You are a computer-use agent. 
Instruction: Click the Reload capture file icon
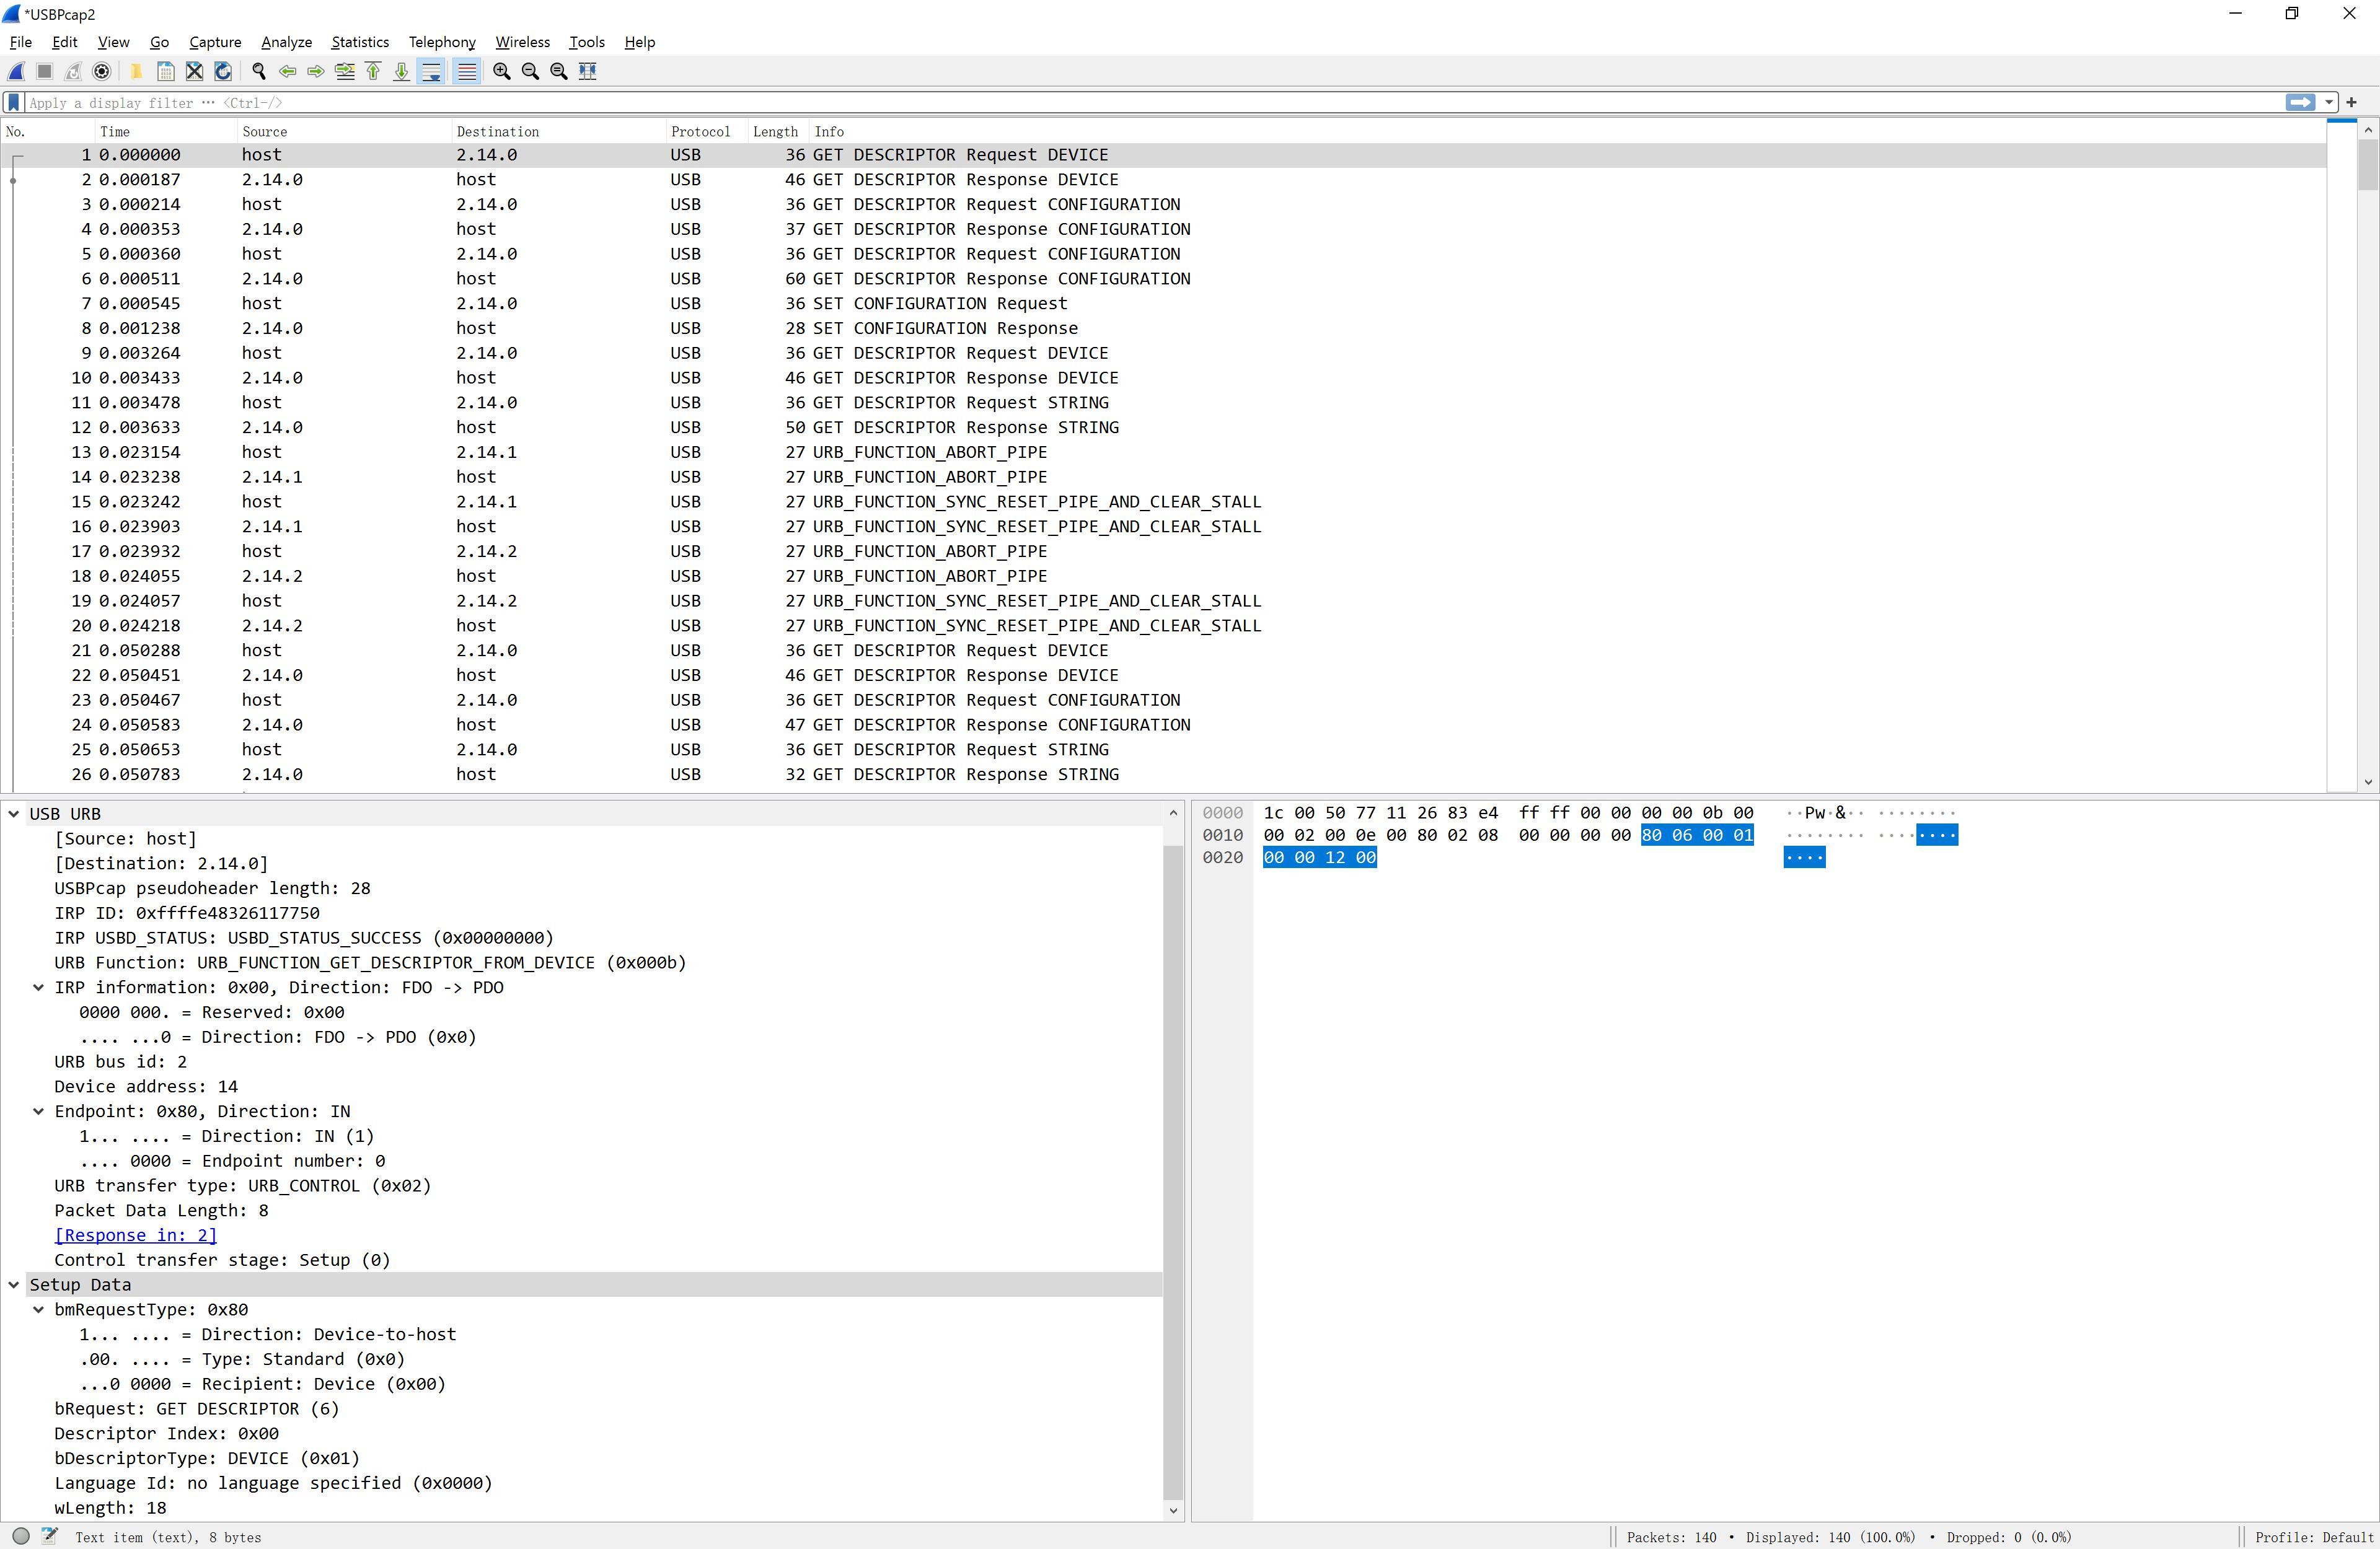coord(223,71)
